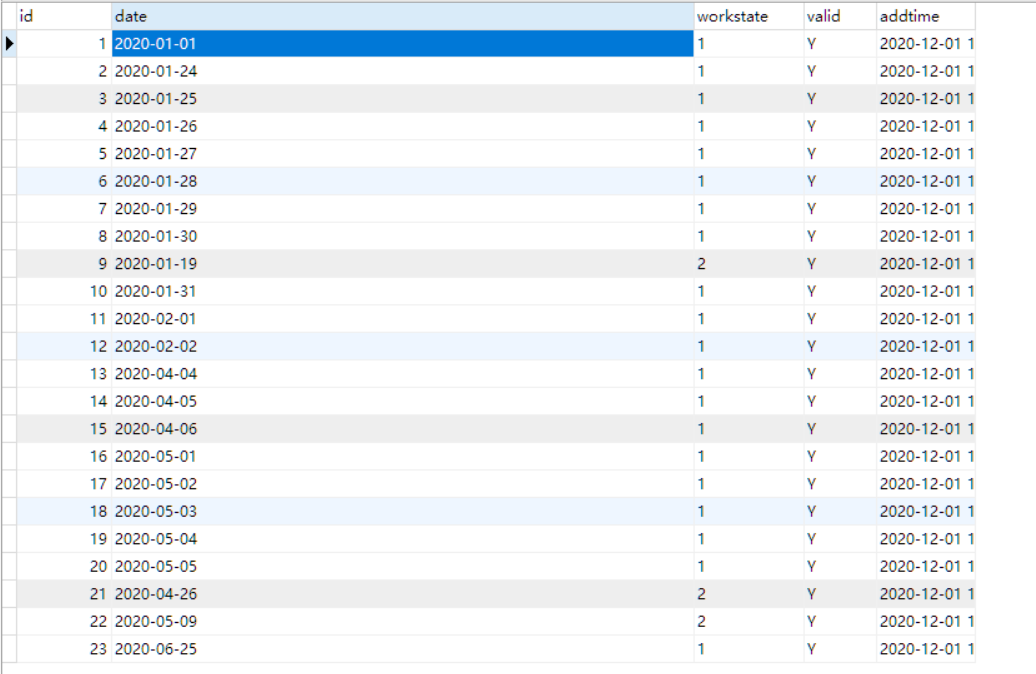Image resolution: width=1036 pixels, height=674 pixels.
Task: Click date cell 2020-01-19
Action: click(x=402, y=264)
